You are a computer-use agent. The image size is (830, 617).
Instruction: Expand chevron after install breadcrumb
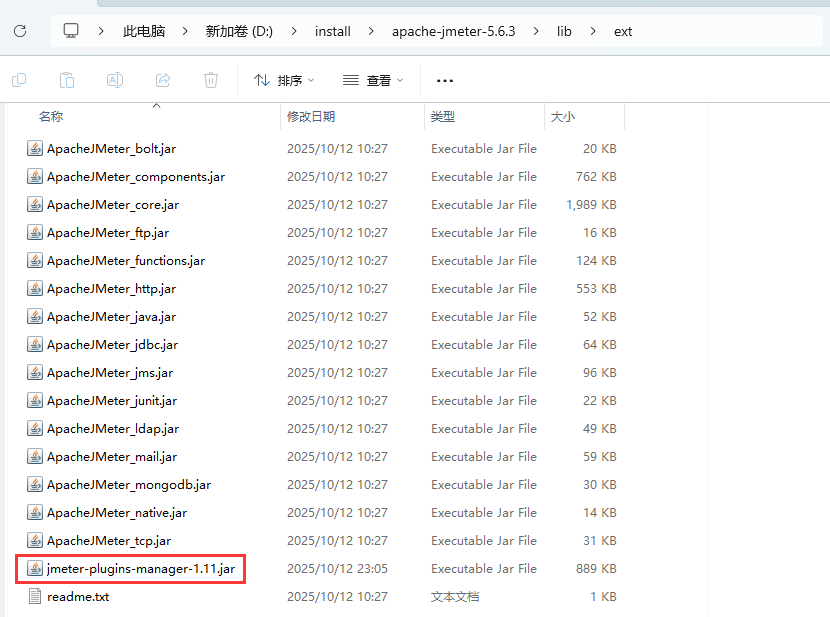click(x=371, y=31)
